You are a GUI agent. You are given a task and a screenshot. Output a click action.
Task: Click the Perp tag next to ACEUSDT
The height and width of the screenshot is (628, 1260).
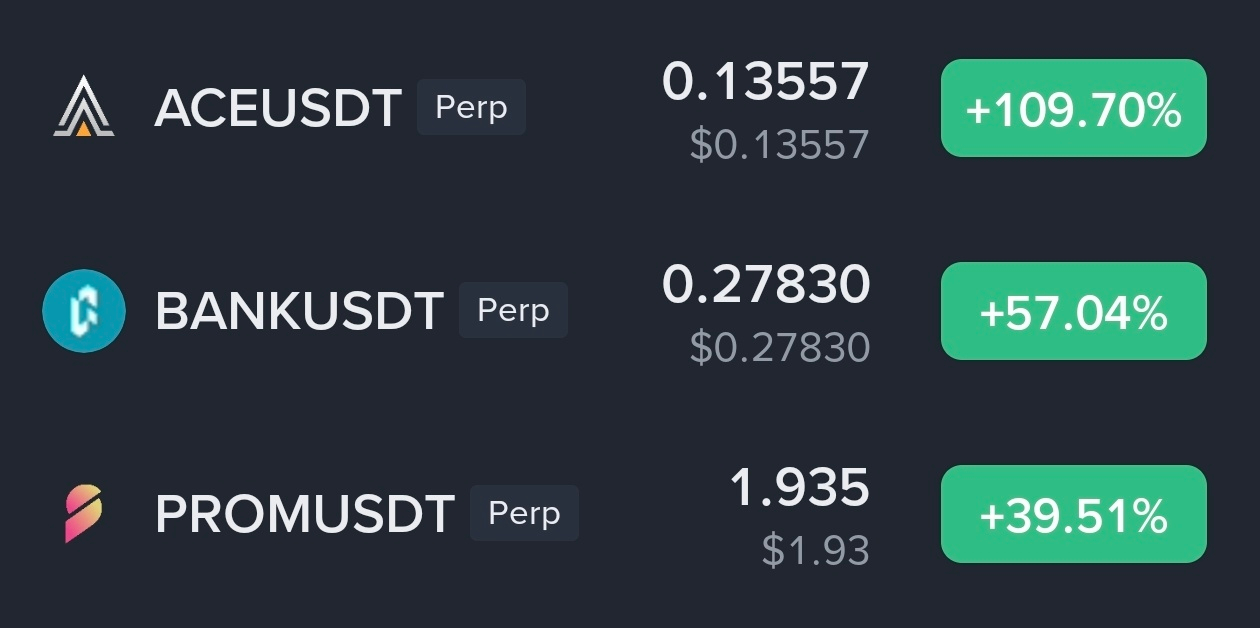(x=471, y=107)
